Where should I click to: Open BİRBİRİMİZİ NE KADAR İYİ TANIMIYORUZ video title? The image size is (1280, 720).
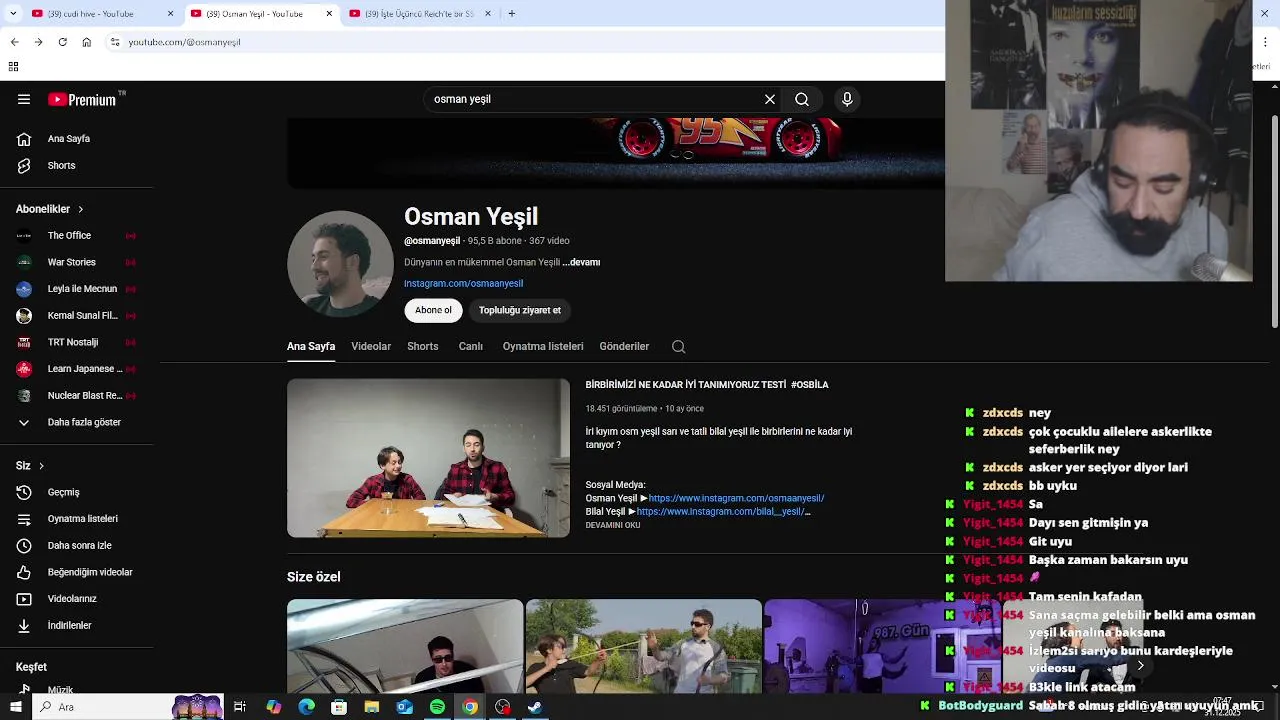point(707,385)
